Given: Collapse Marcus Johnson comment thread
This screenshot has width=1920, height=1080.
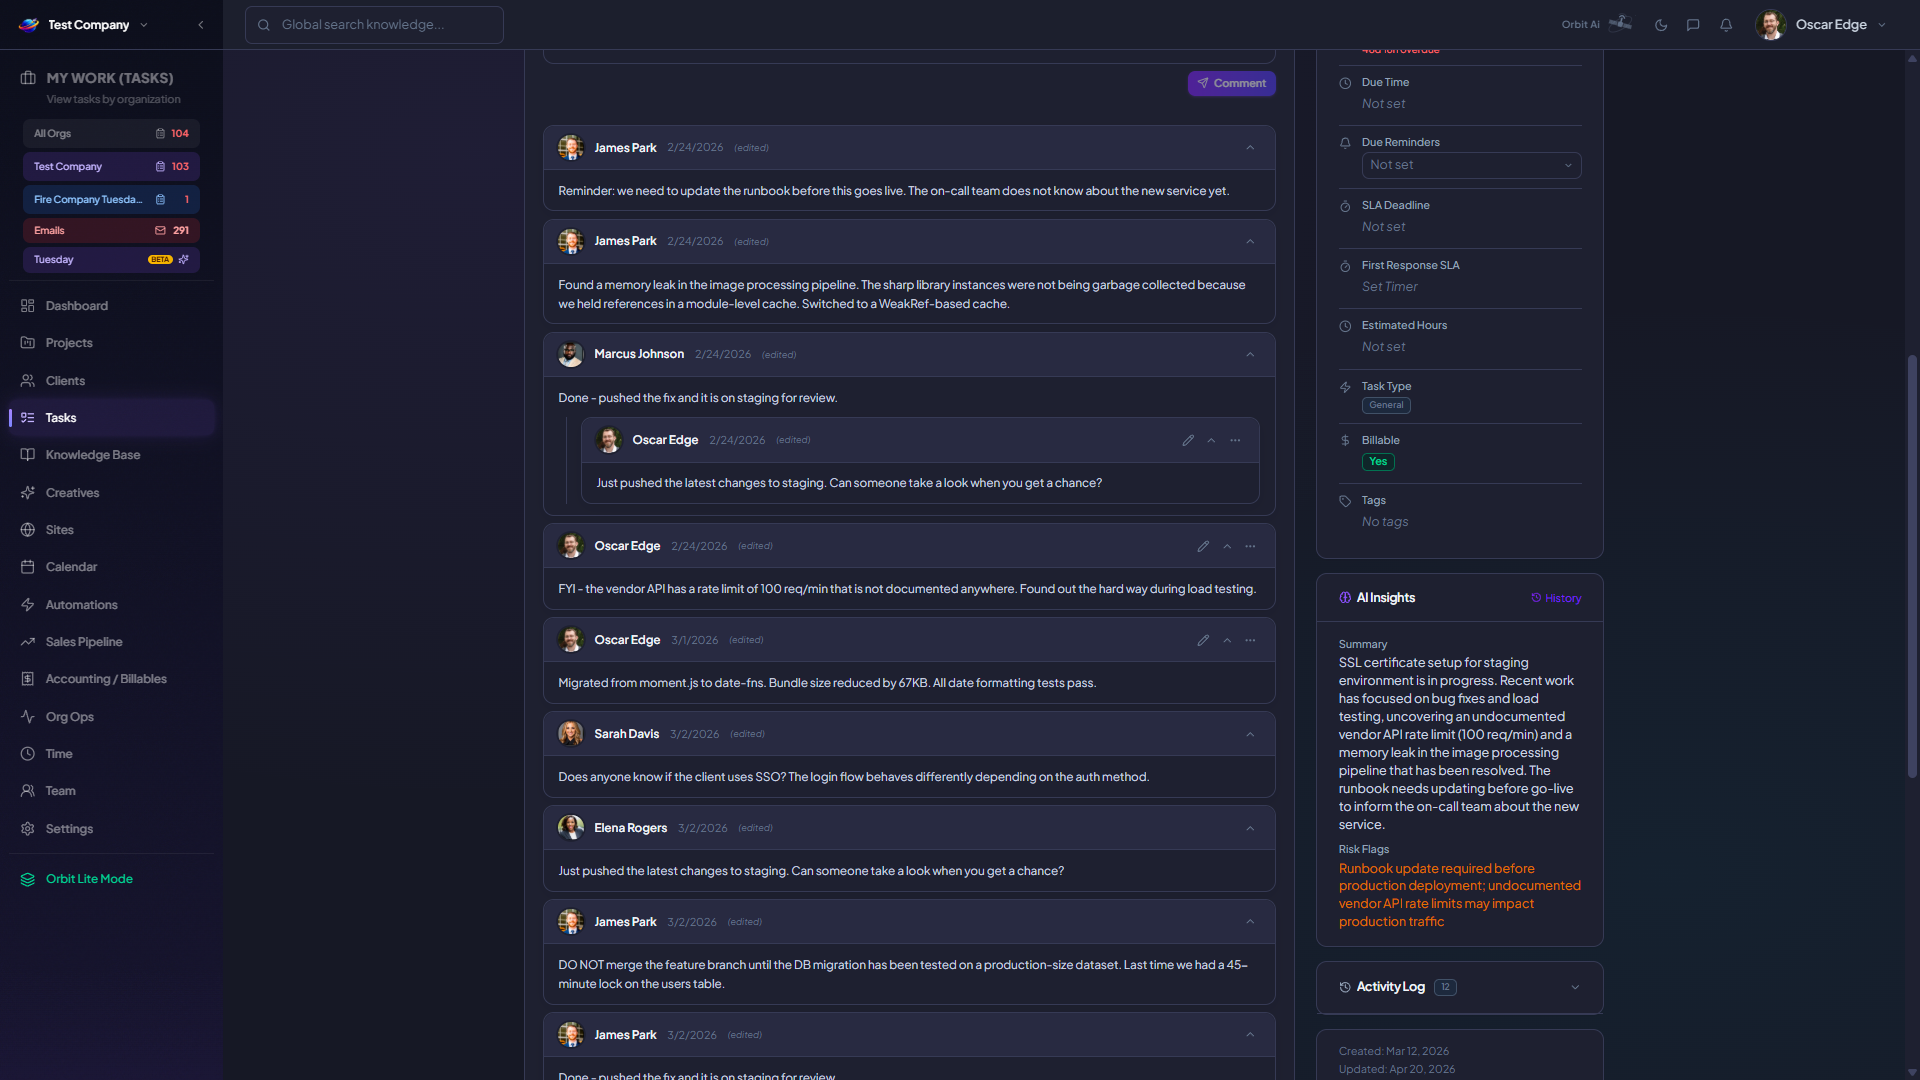Looking at the screenshot, I should tap(1250, 355).
